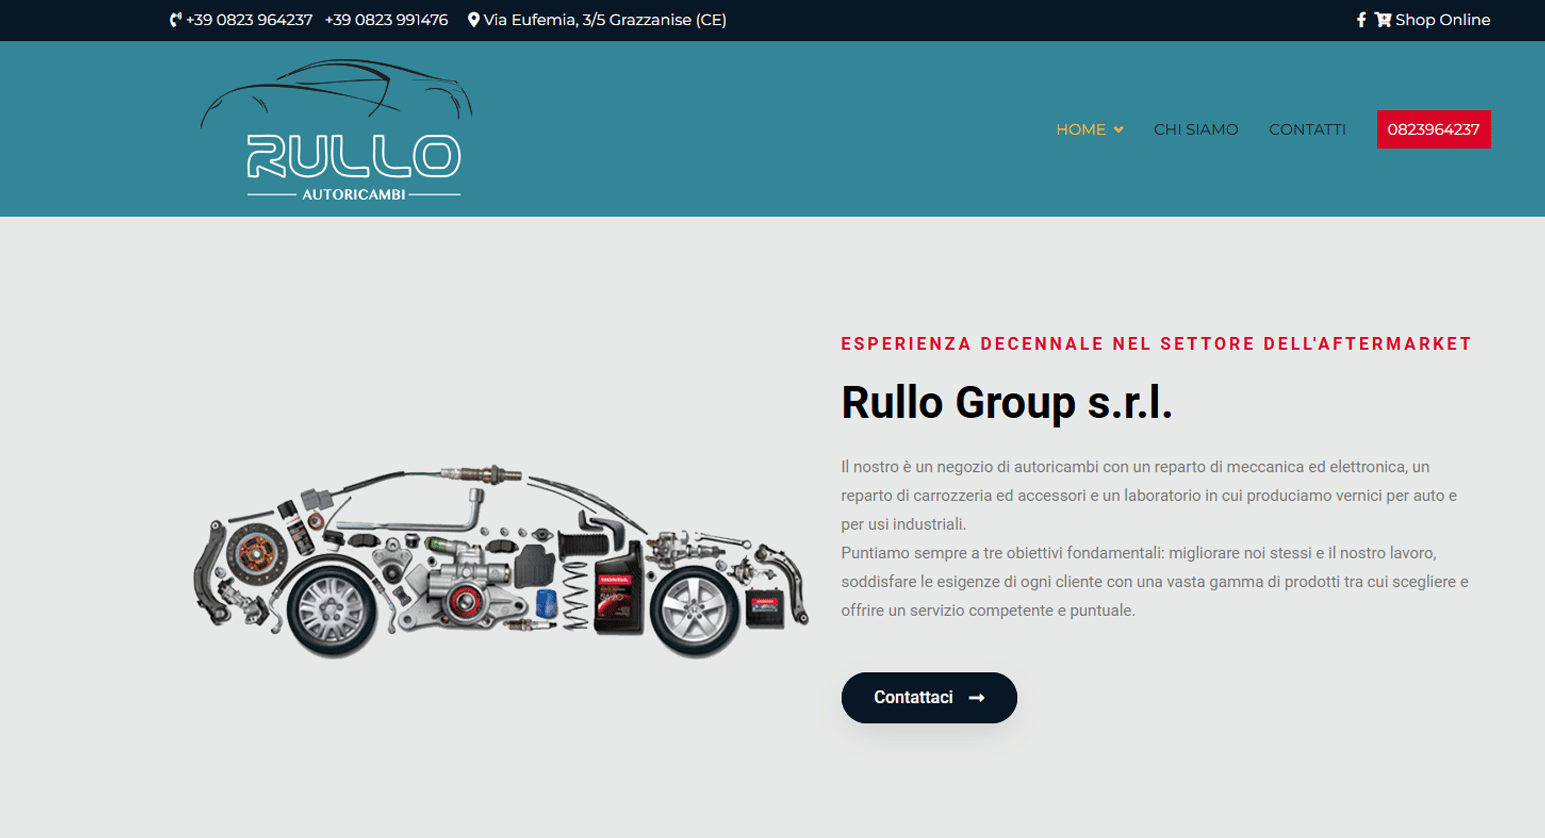Click the location pin icon
This screenshot has height=838, width=1545.
pos(473,20)
